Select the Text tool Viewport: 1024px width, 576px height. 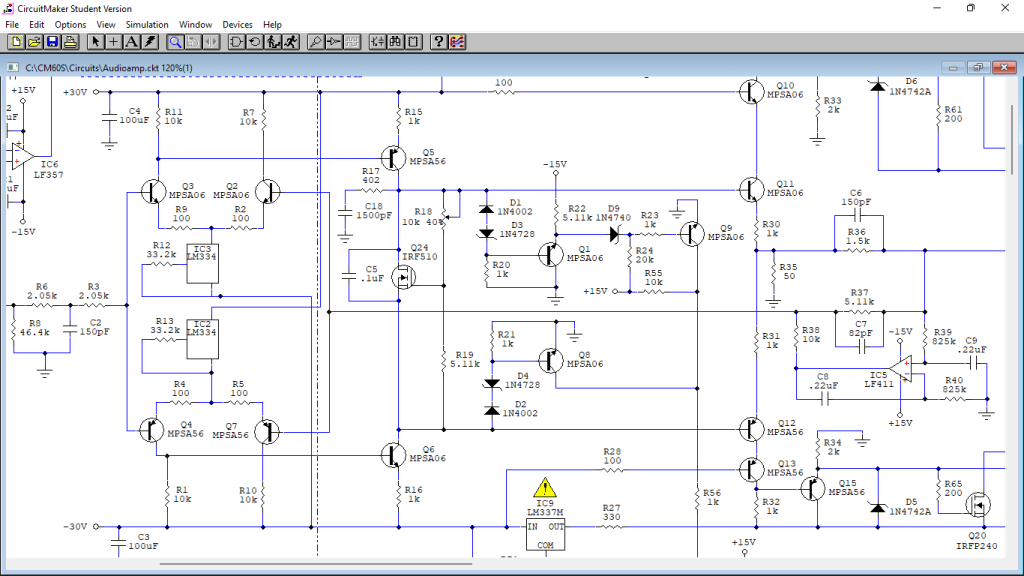click(131, 42)
